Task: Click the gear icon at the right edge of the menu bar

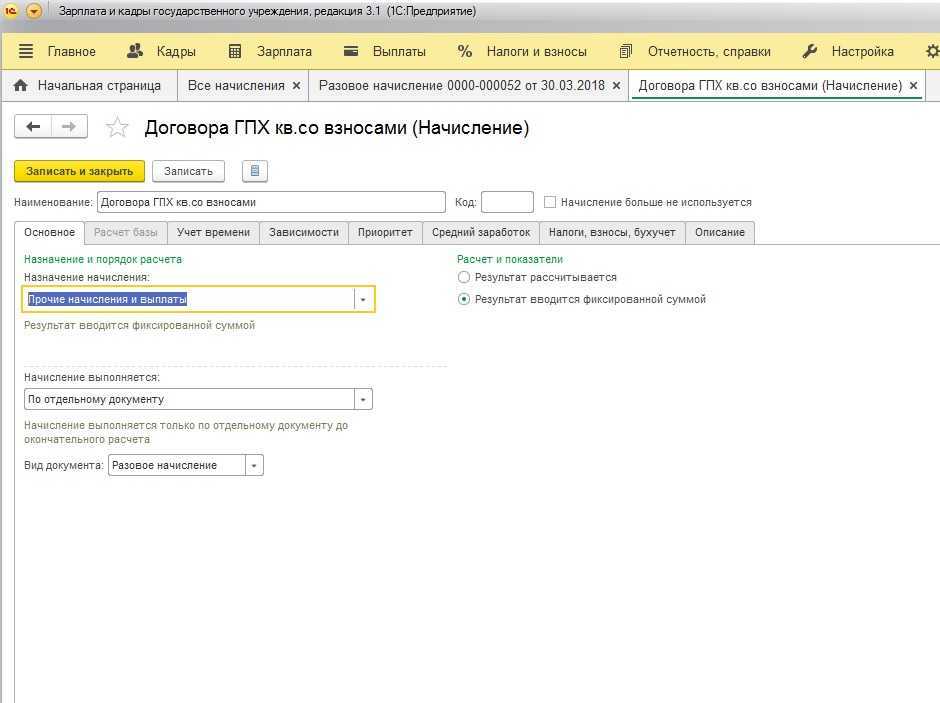Action: pos(932,52)
